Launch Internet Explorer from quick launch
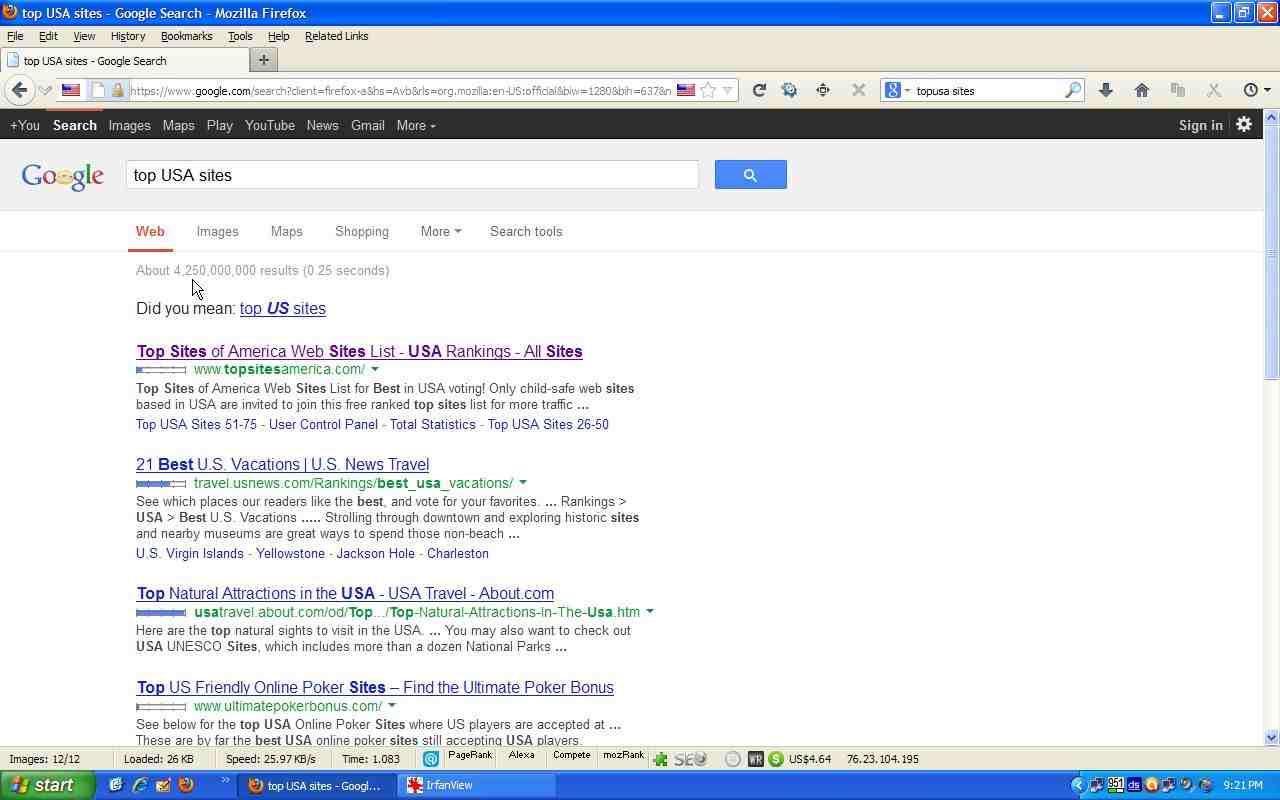 pos(139,785)
